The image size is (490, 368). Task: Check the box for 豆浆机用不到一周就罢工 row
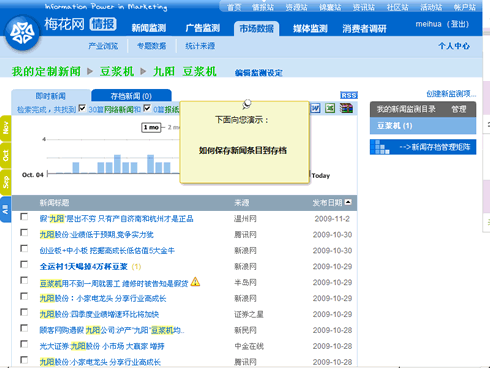[24, 280]
